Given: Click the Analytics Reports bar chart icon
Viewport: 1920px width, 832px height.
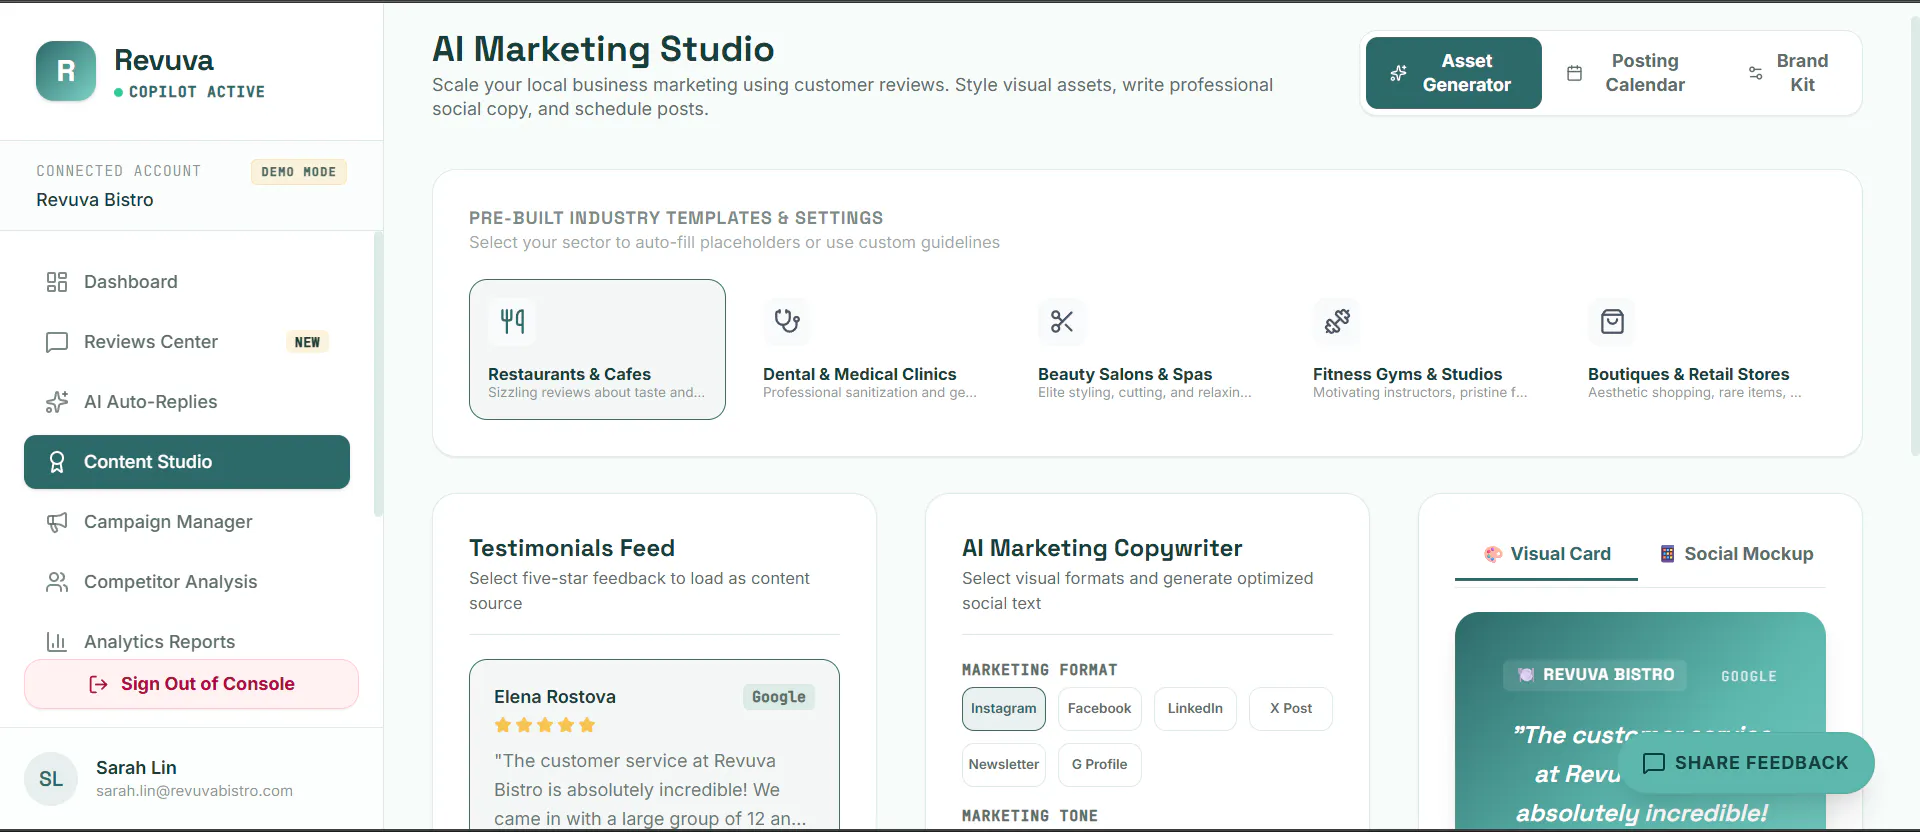Looking at the screenshot, I should [57, 642].
